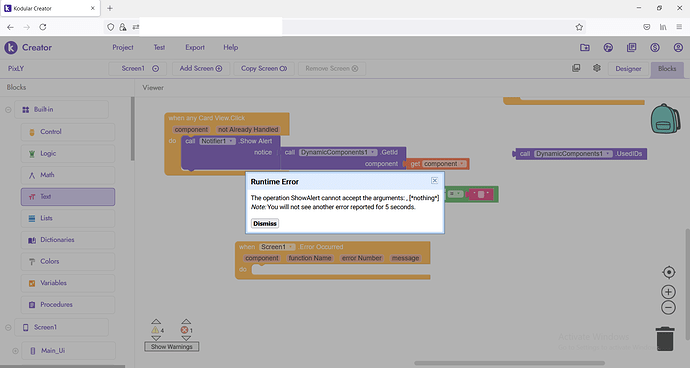Open the Project menu

(123, 48)
